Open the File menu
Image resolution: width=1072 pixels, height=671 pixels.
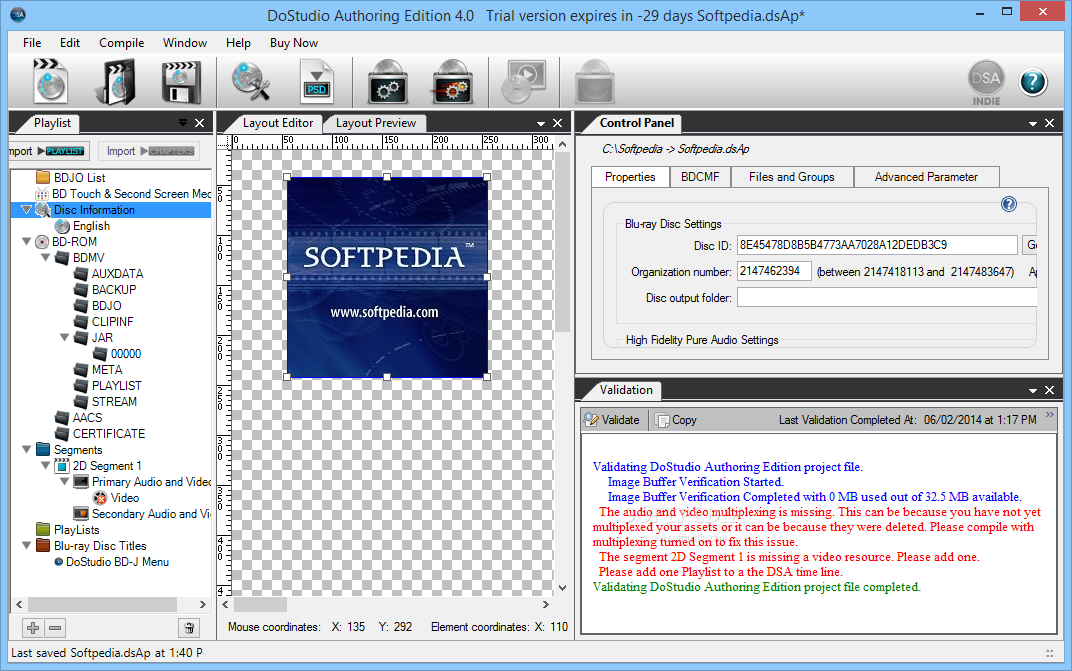[x=32, y=42]
